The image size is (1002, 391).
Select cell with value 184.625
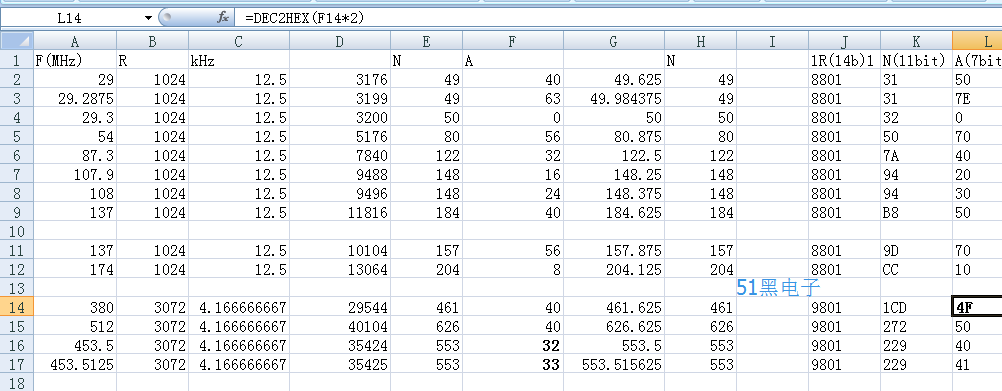[x=613, y=212]
